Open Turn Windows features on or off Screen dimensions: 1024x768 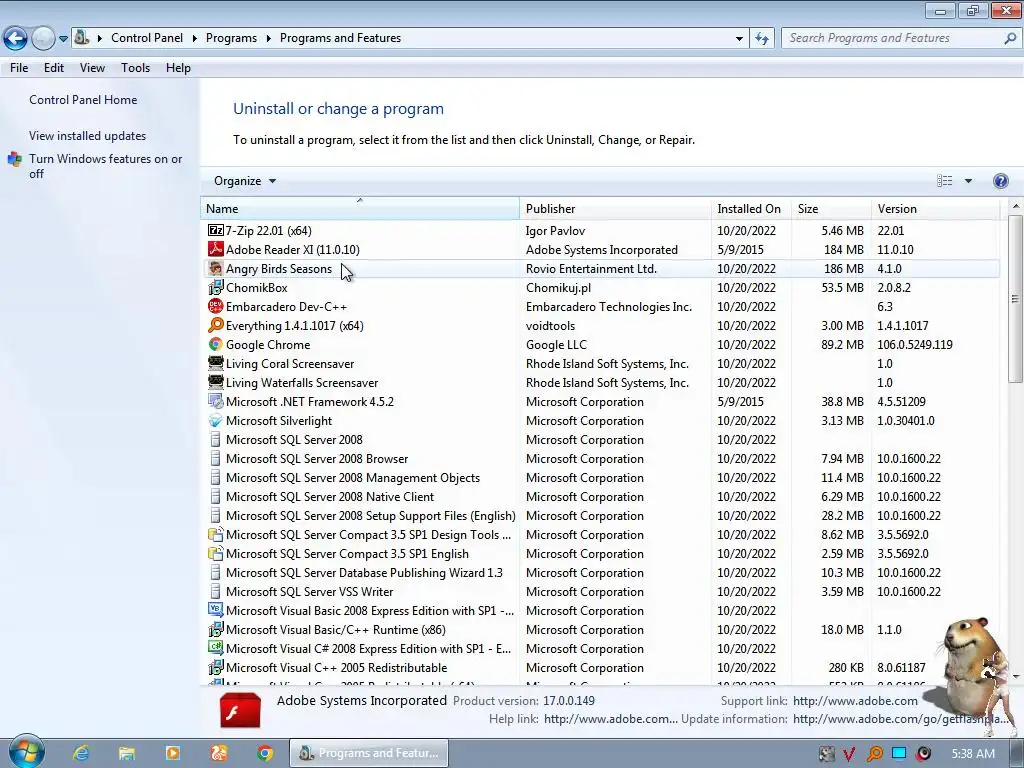(x=105, y=166)
